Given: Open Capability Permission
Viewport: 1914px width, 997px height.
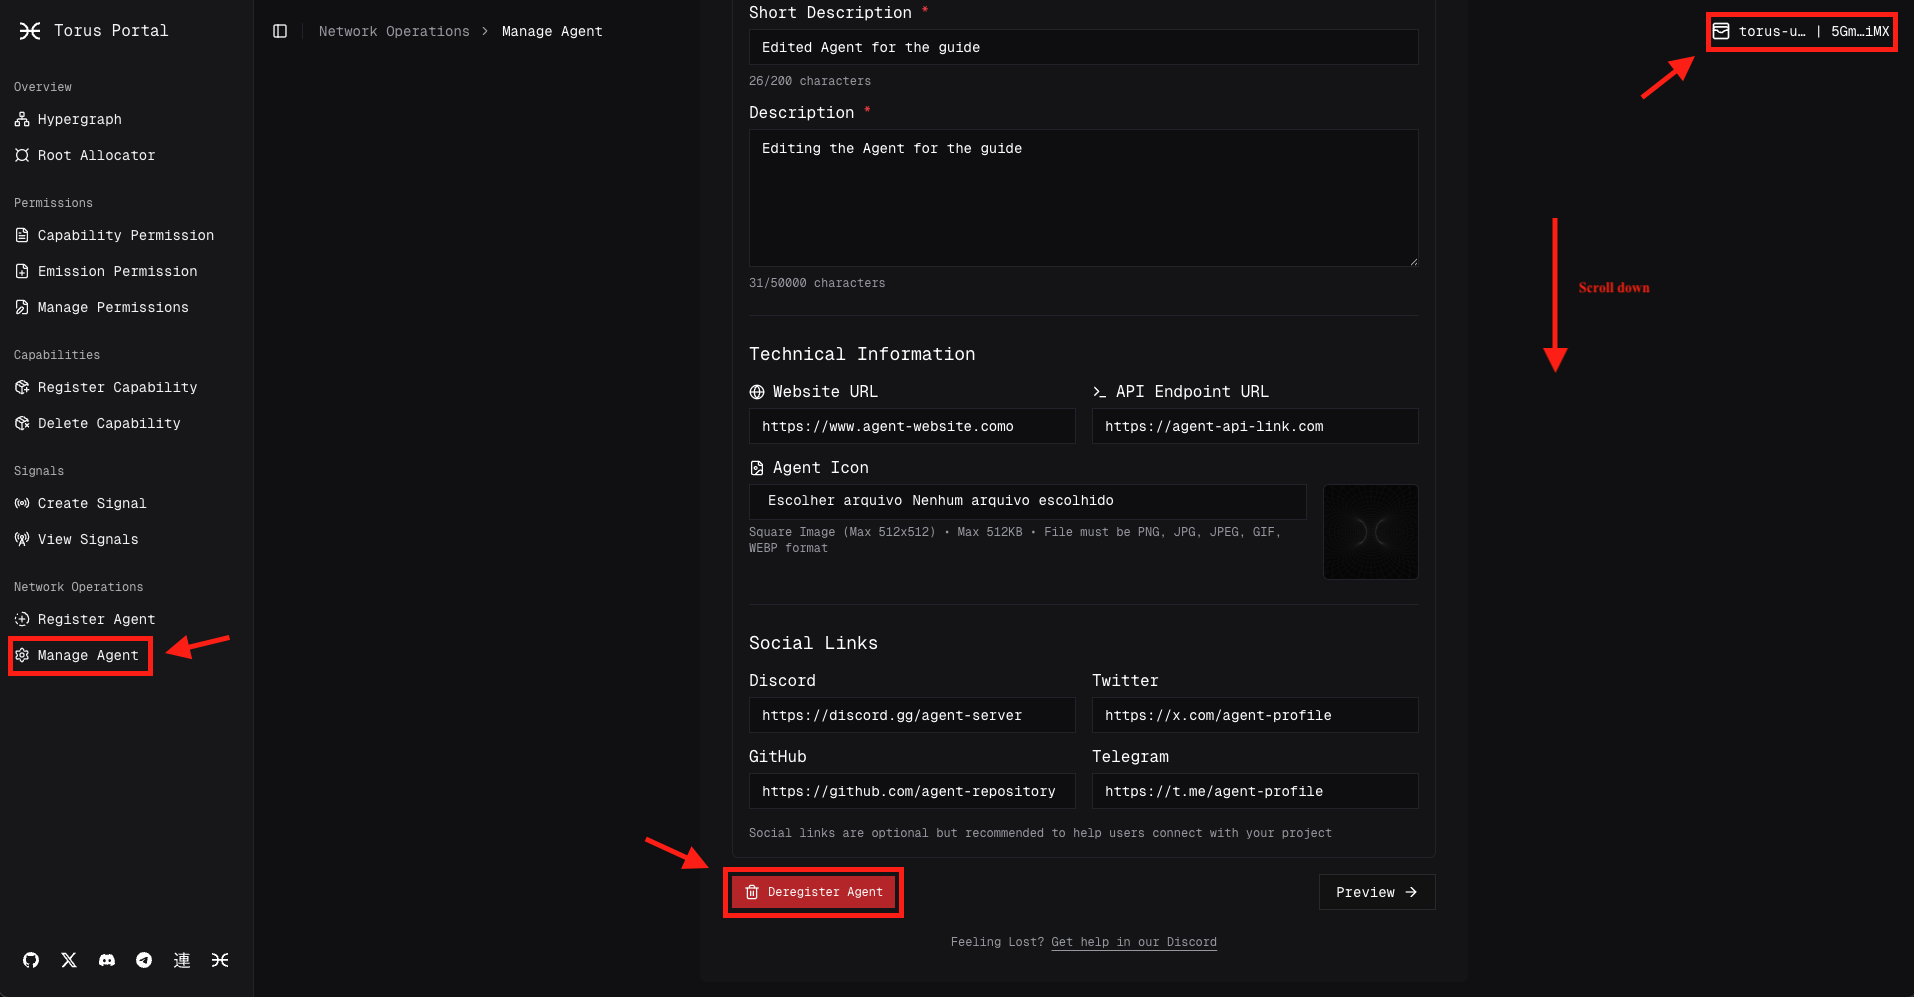Looking at the screenshot, I should coord(125,235).
